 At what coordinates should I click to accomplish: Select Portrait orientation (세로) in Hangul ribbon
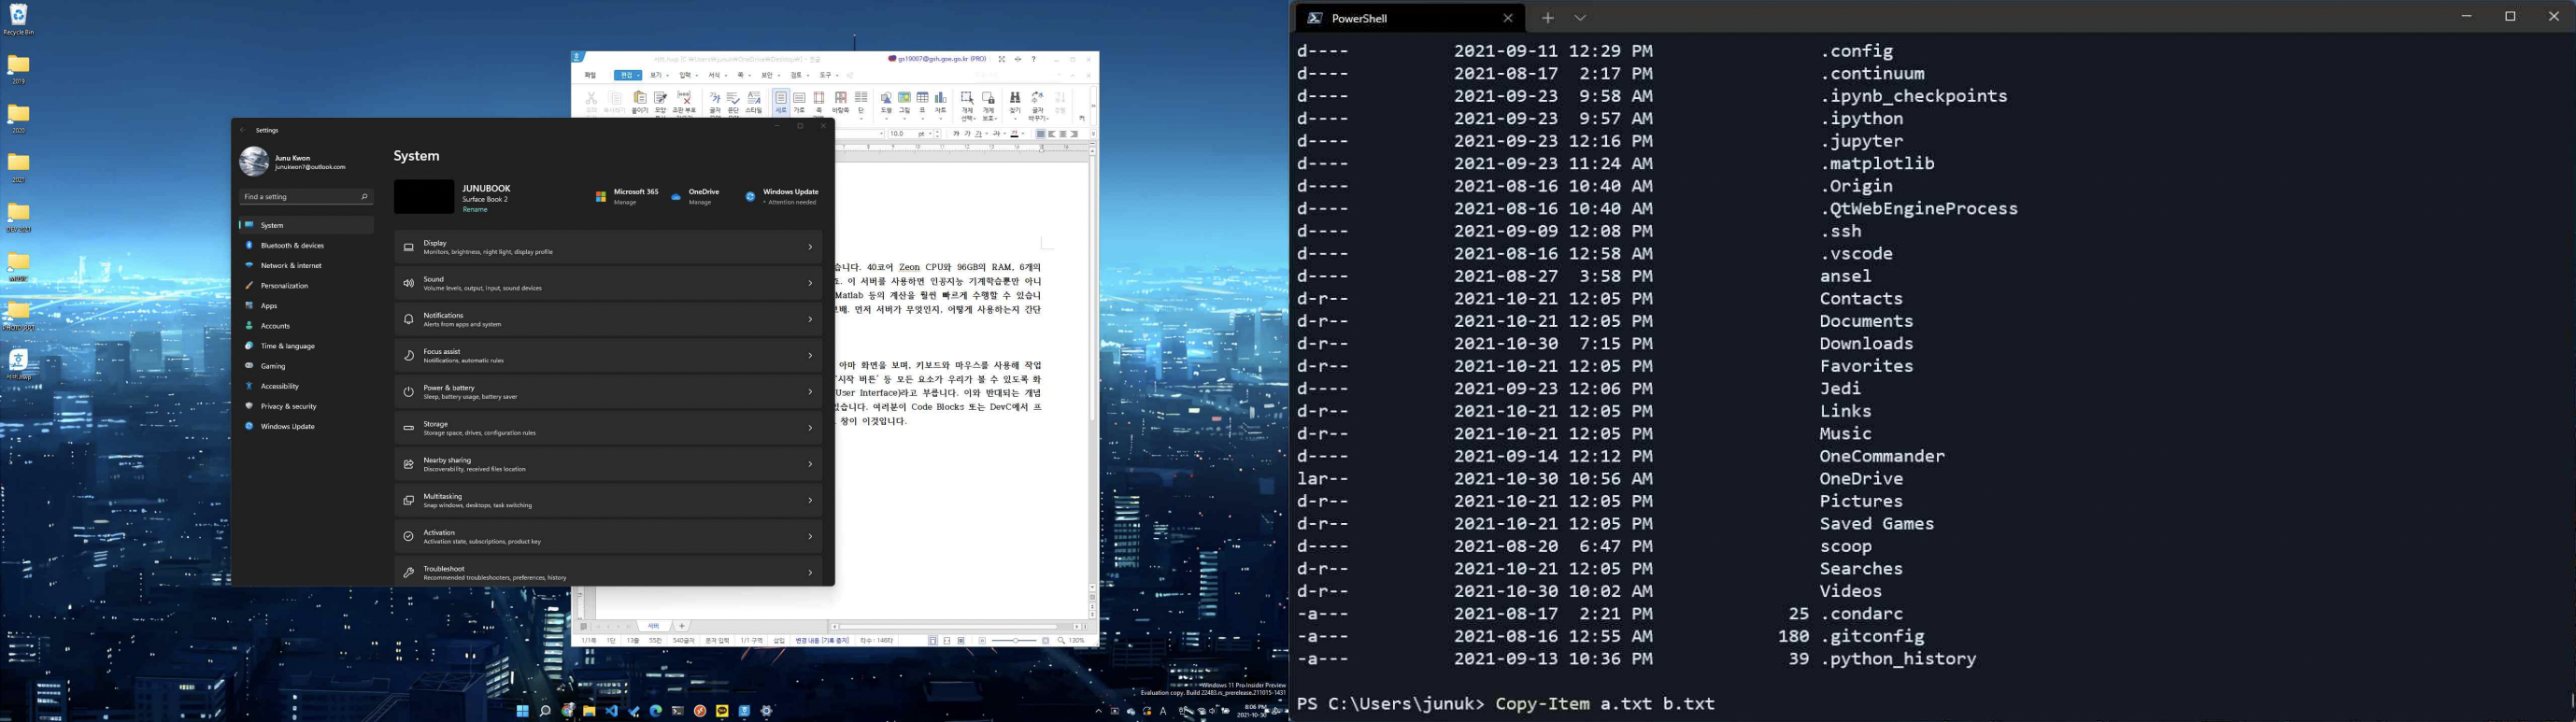tap(781, 101)
